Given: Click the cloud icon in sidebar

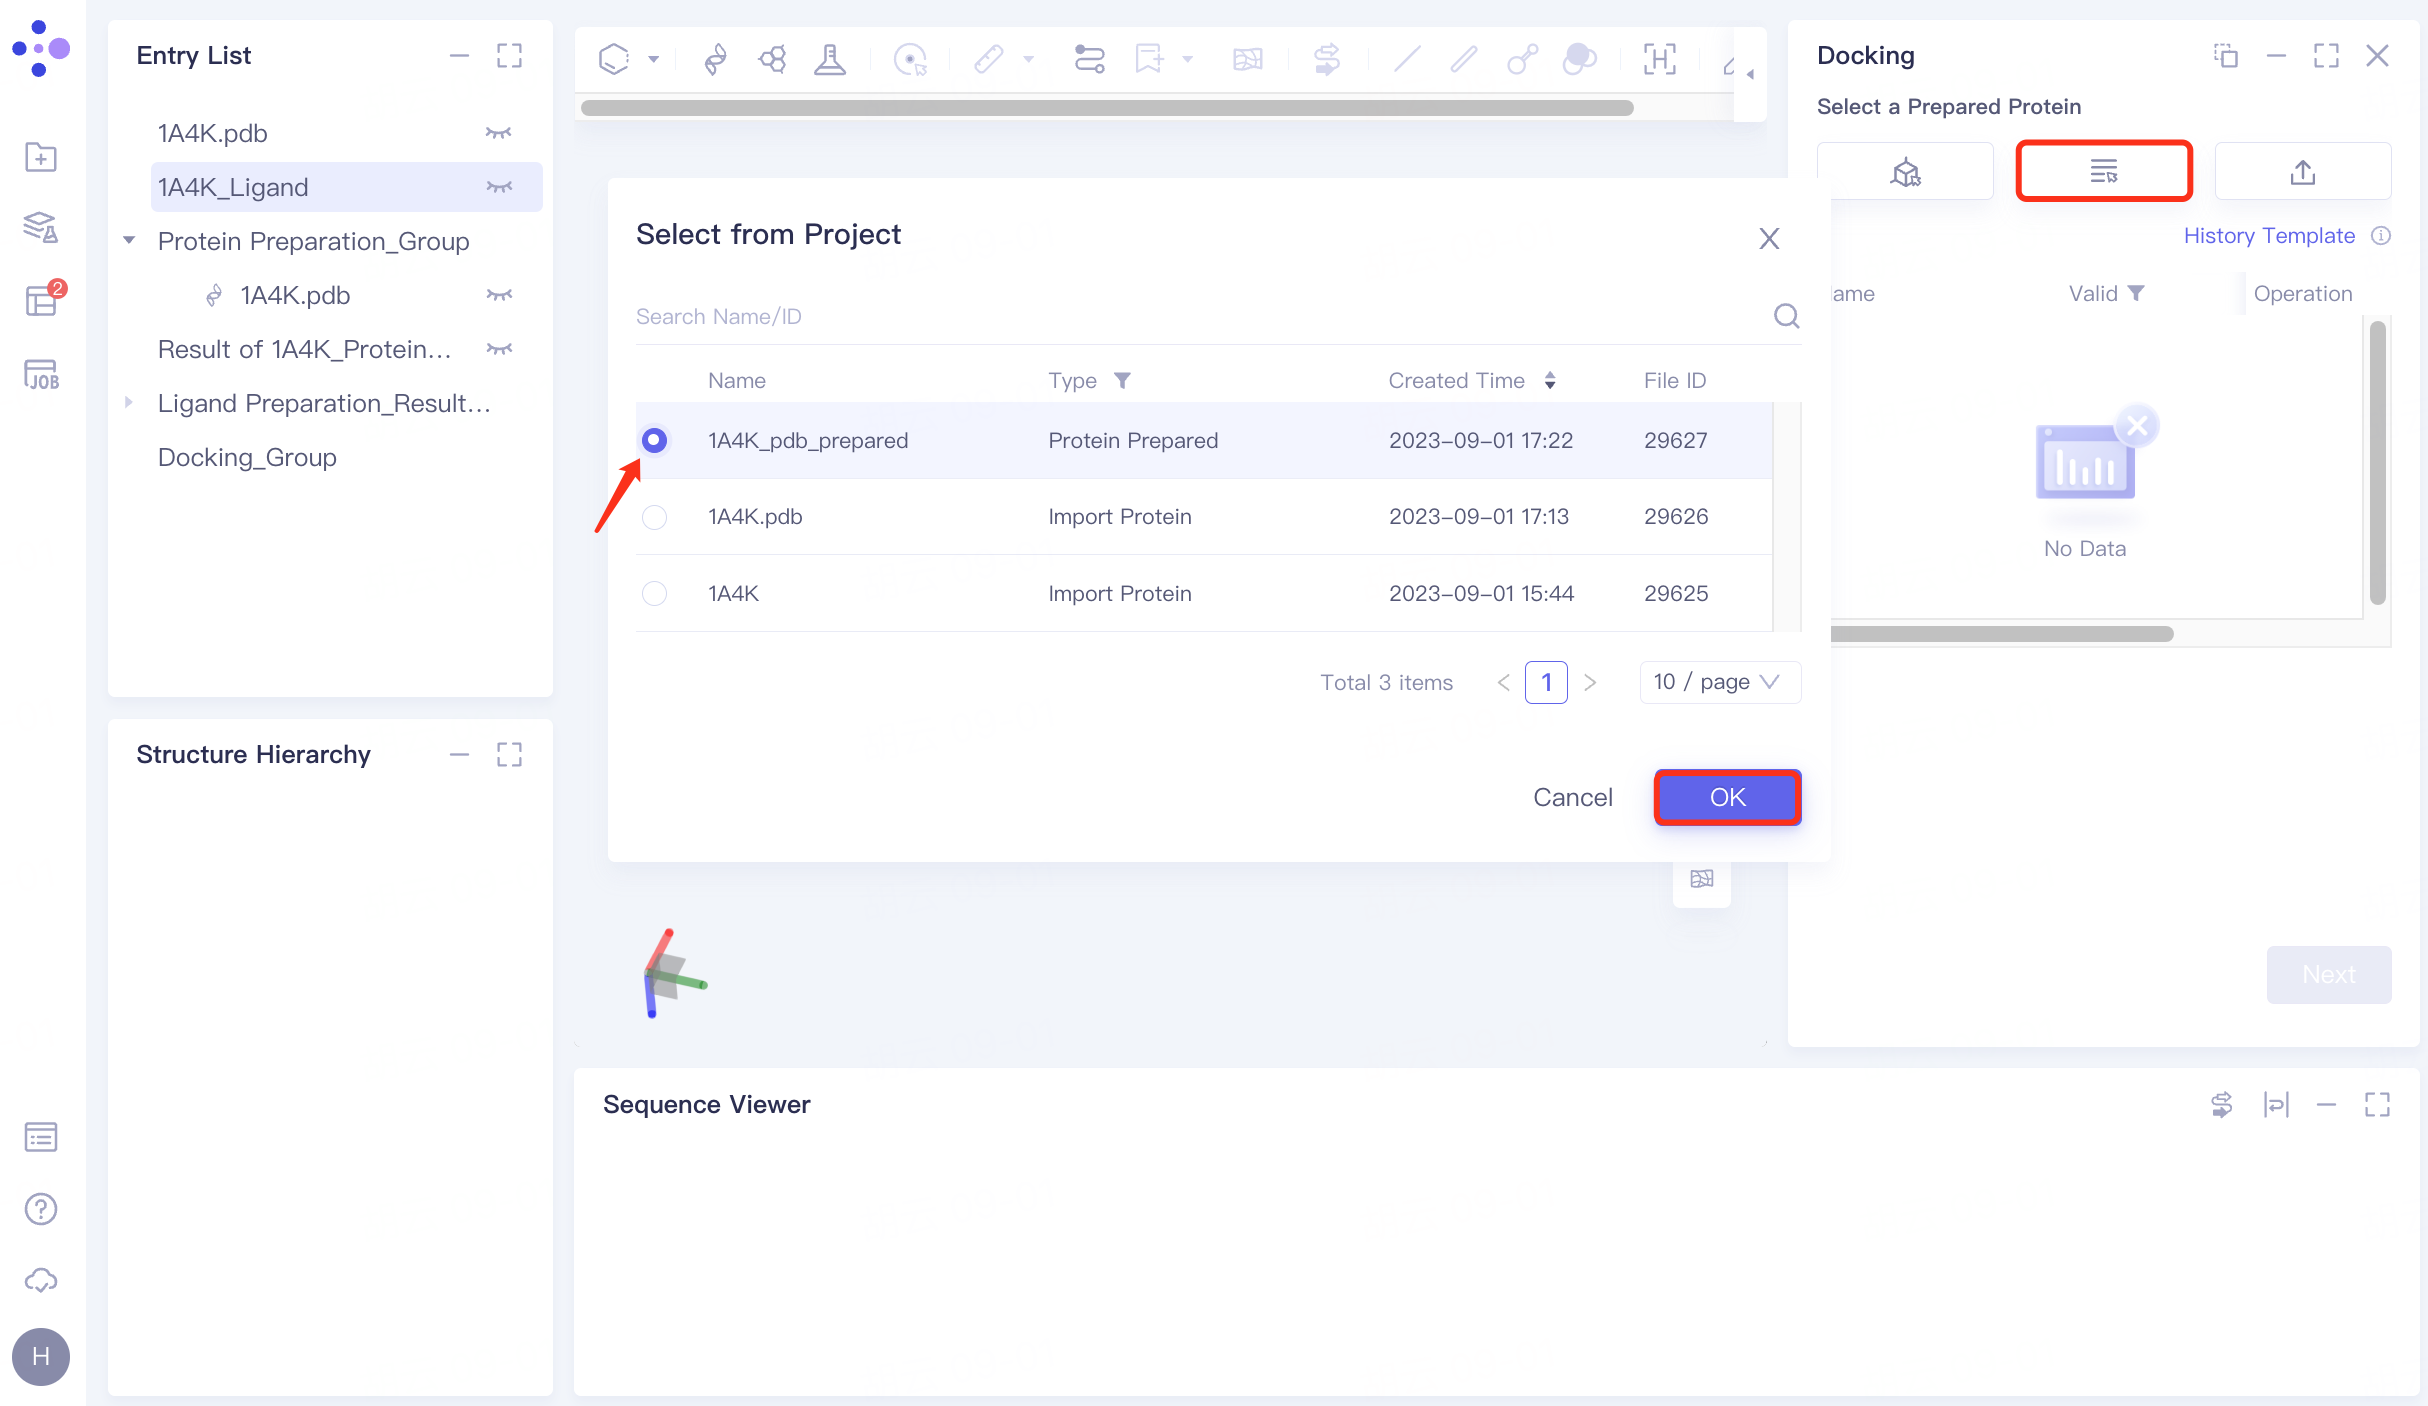Looking at the screenshot, I should pyautogui.click(x=41, y=1281).
